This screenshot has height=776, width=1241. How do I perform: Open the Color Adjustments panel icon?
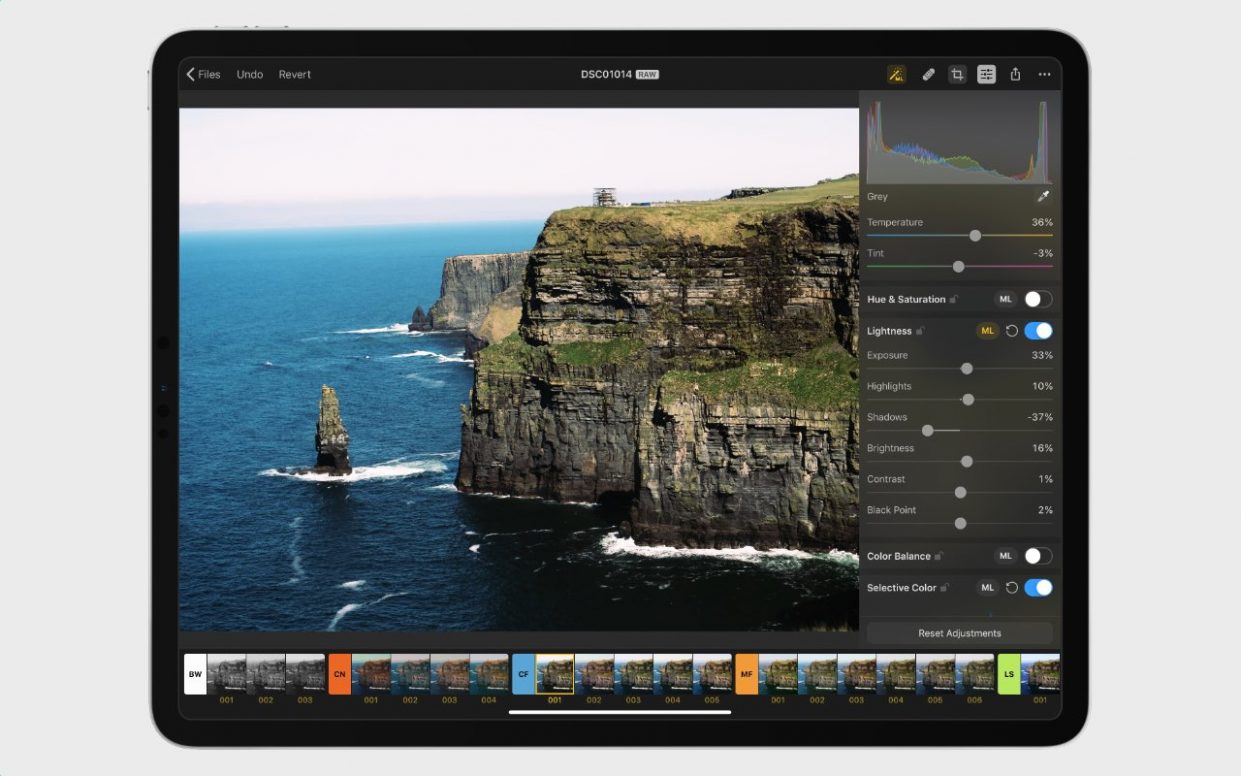(x=986, y=74)
